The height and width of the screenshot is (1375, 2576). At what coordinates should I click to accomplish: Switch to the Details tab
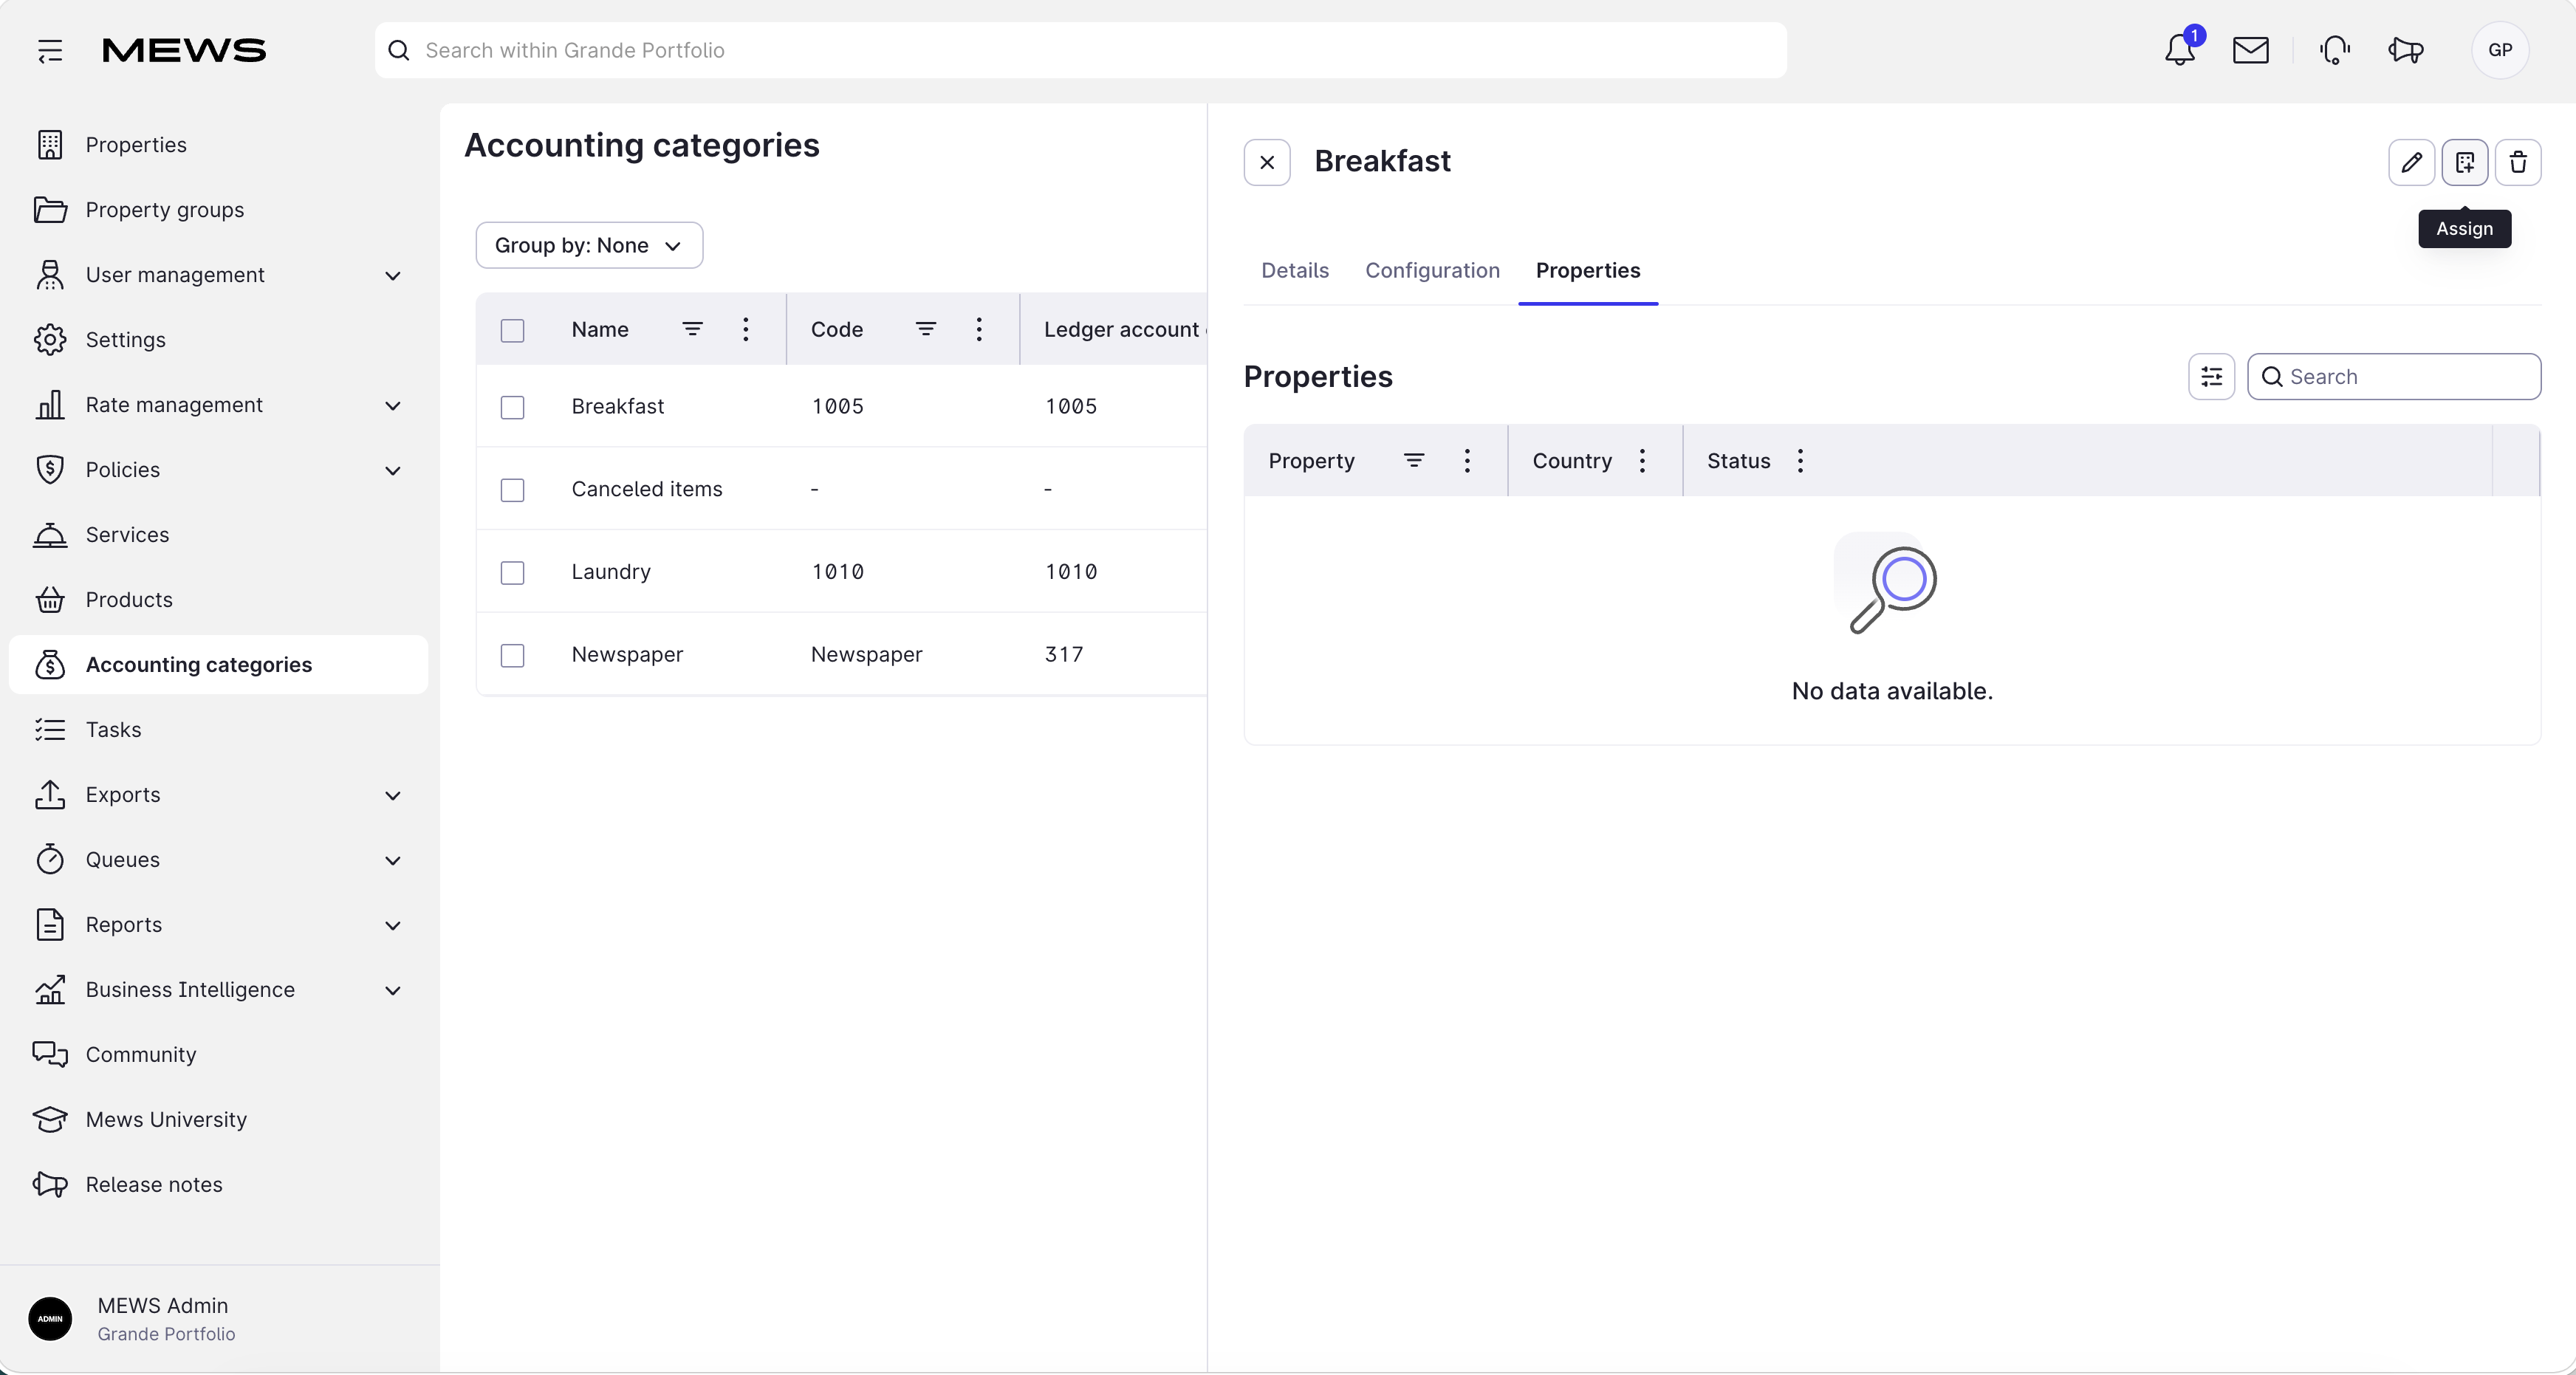[1295, 270]
